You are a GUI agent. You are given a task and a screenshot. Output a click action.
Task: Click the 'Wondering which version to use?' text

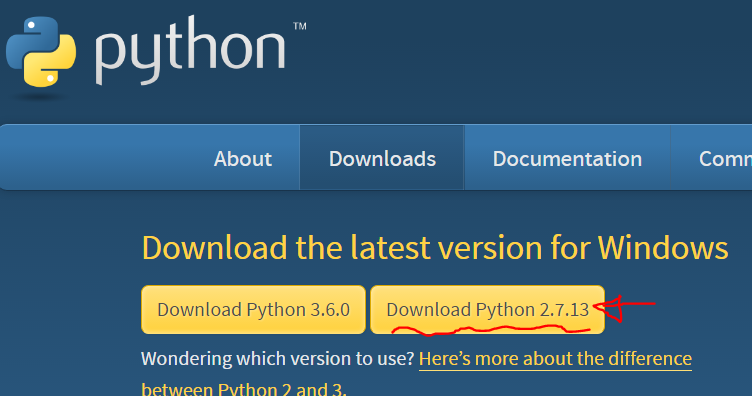click(x=278, y=359)
